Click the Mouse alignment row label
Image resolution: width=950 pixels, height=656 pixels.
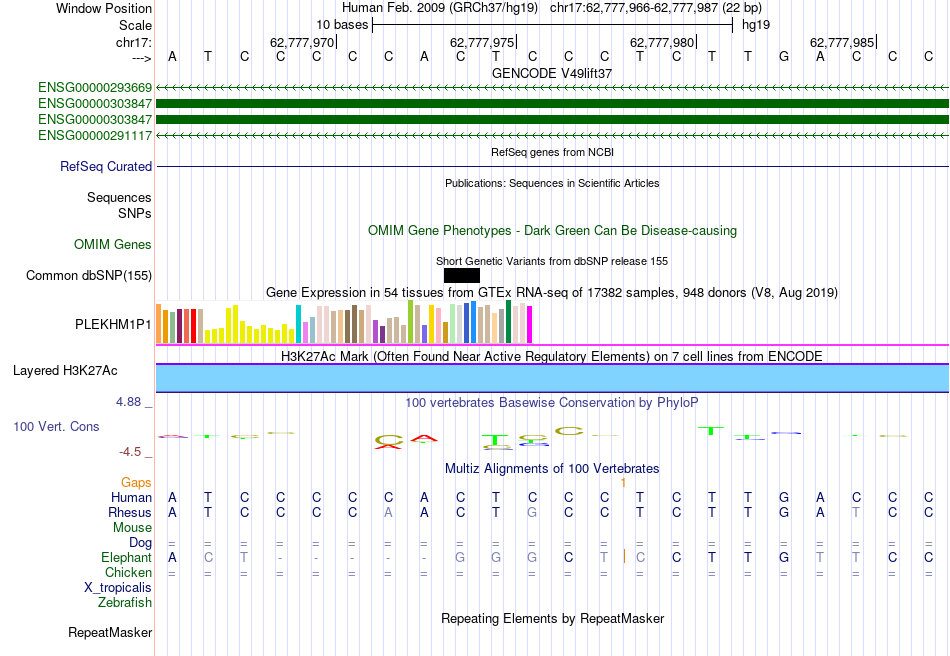click(x=132, y=528)
